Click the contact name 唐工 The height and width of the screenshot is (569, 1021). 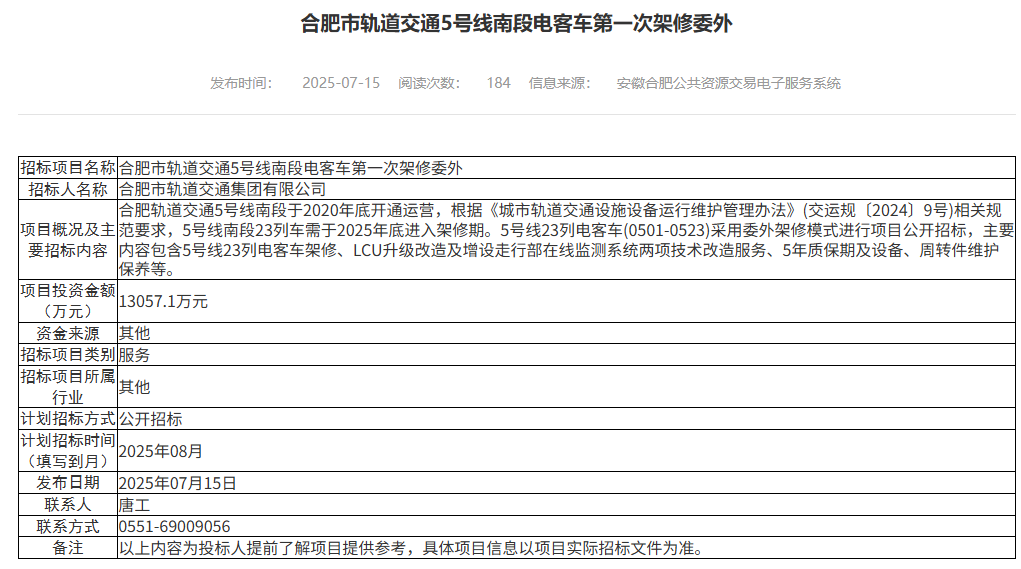click(134, 505)
